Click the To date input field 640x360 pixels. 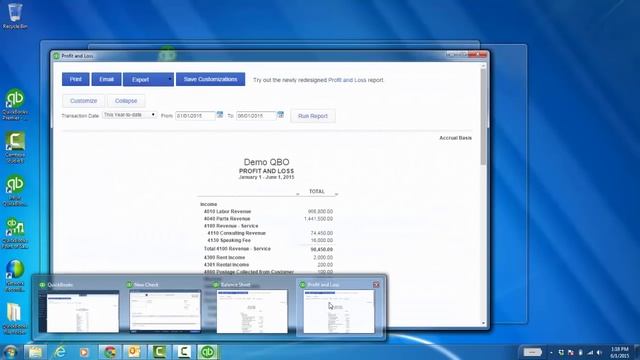[256, 116]
